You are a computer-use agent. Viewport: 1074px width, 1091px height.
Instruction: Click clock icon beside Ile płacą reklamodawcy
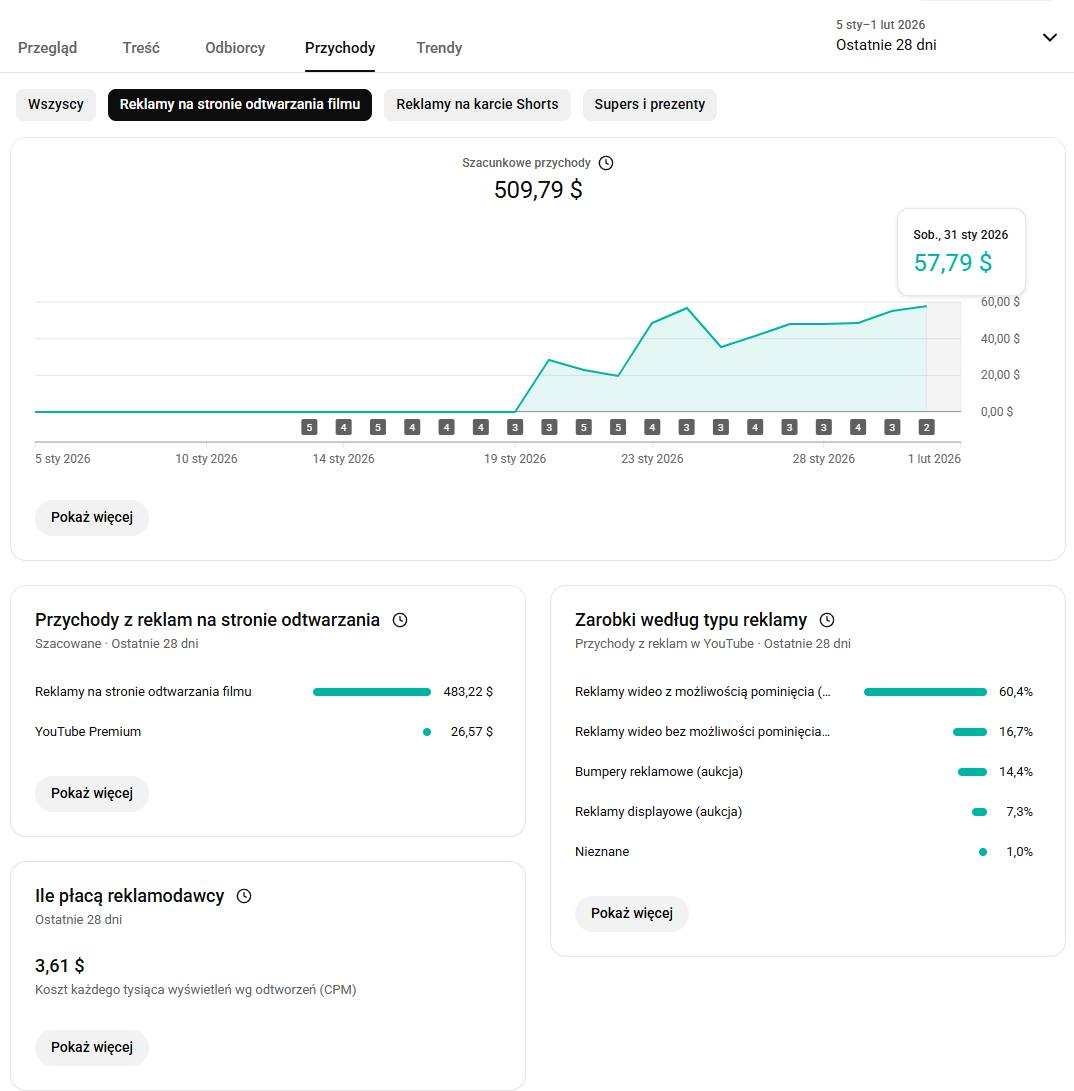pos(244,896)
